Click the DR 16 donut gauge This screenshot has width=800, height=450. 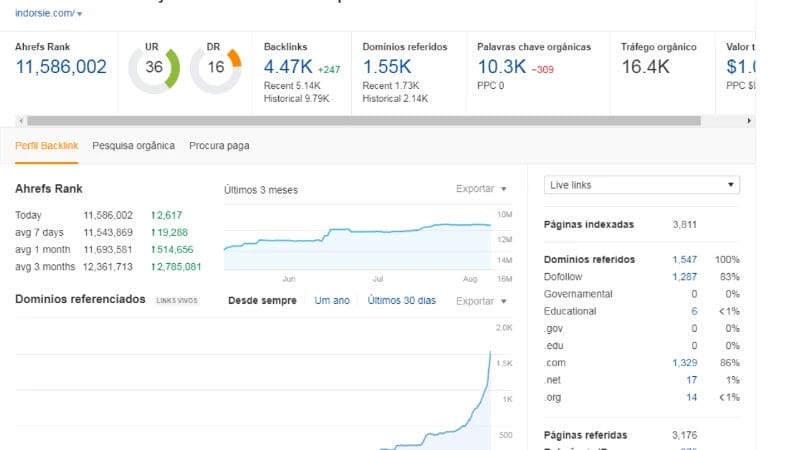[216, 68]
